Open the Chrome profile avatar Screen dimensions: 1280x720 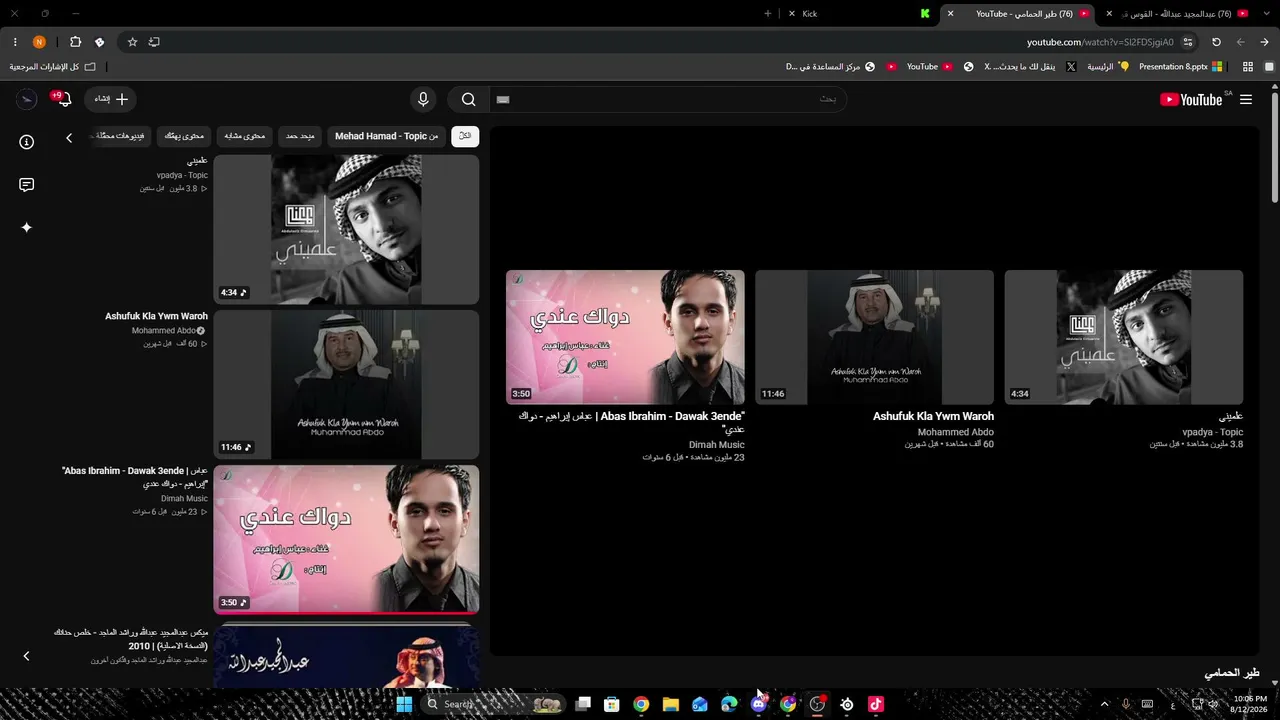pos(39,42)
